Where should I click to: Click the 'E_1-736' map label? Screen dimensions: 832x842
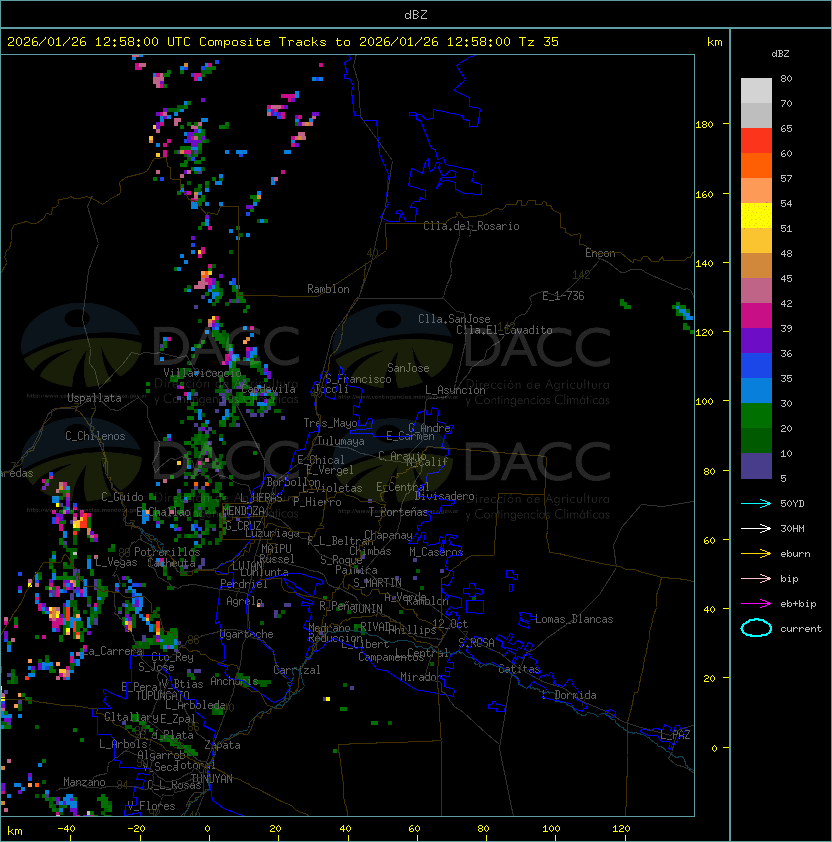point(563,296)
